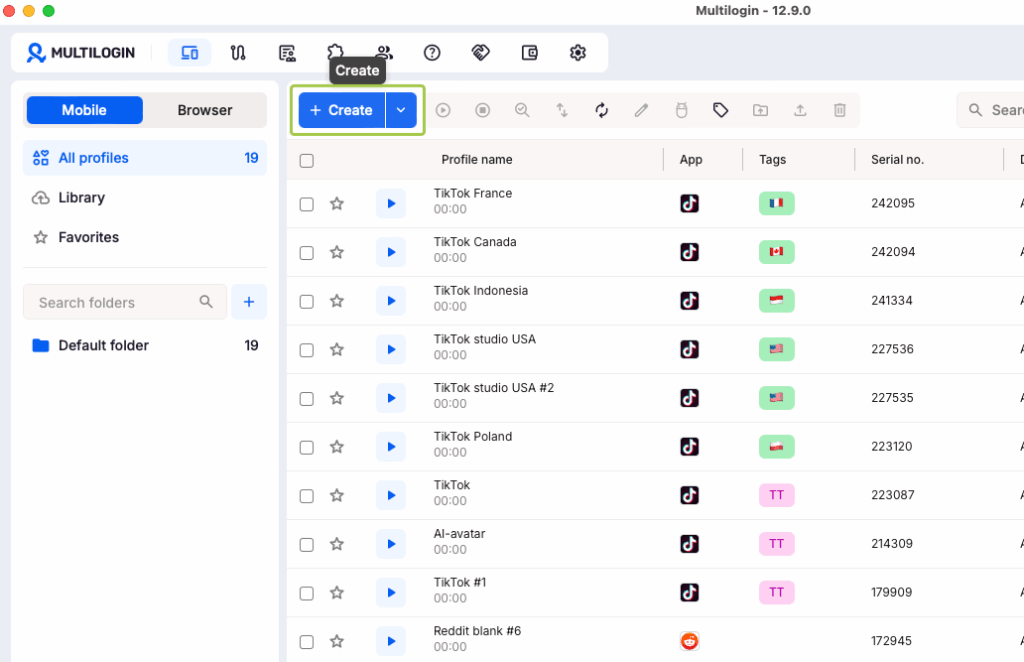
Task: Launch the TikTok France profile play button
Action: point(391,204)
